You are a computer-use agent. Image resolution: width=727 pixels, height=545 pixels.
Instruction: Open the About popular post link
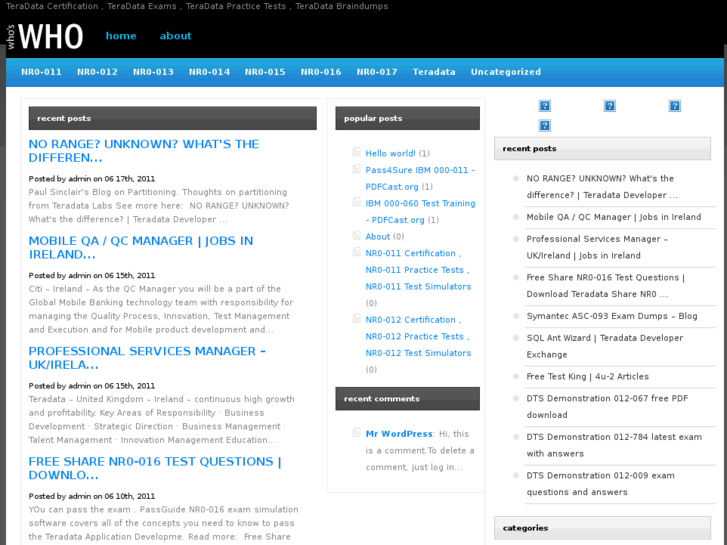(378, 237)
